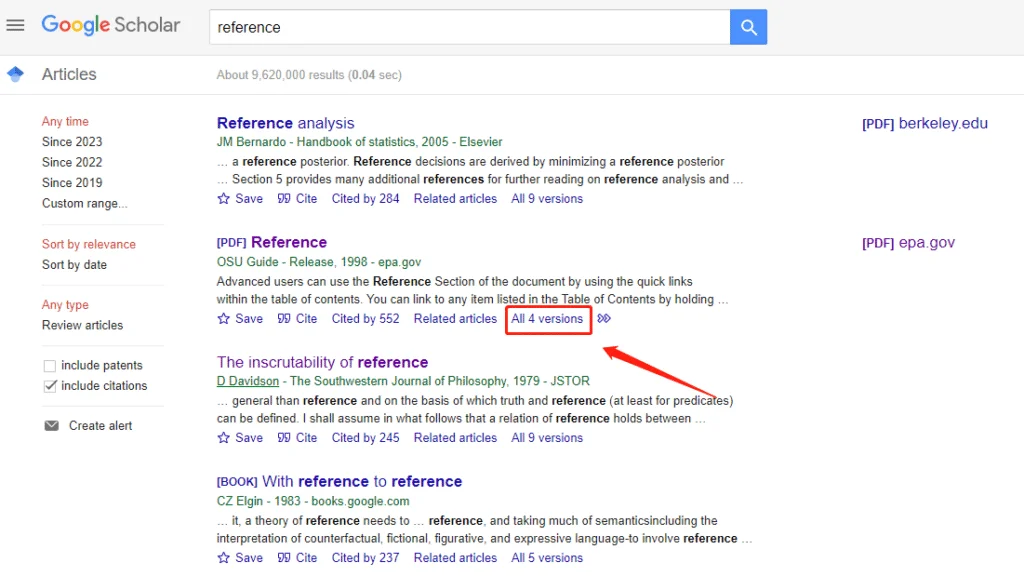Open With reference to reference title
Viewport: 1024px width, 576px height.
pos(339,481)
